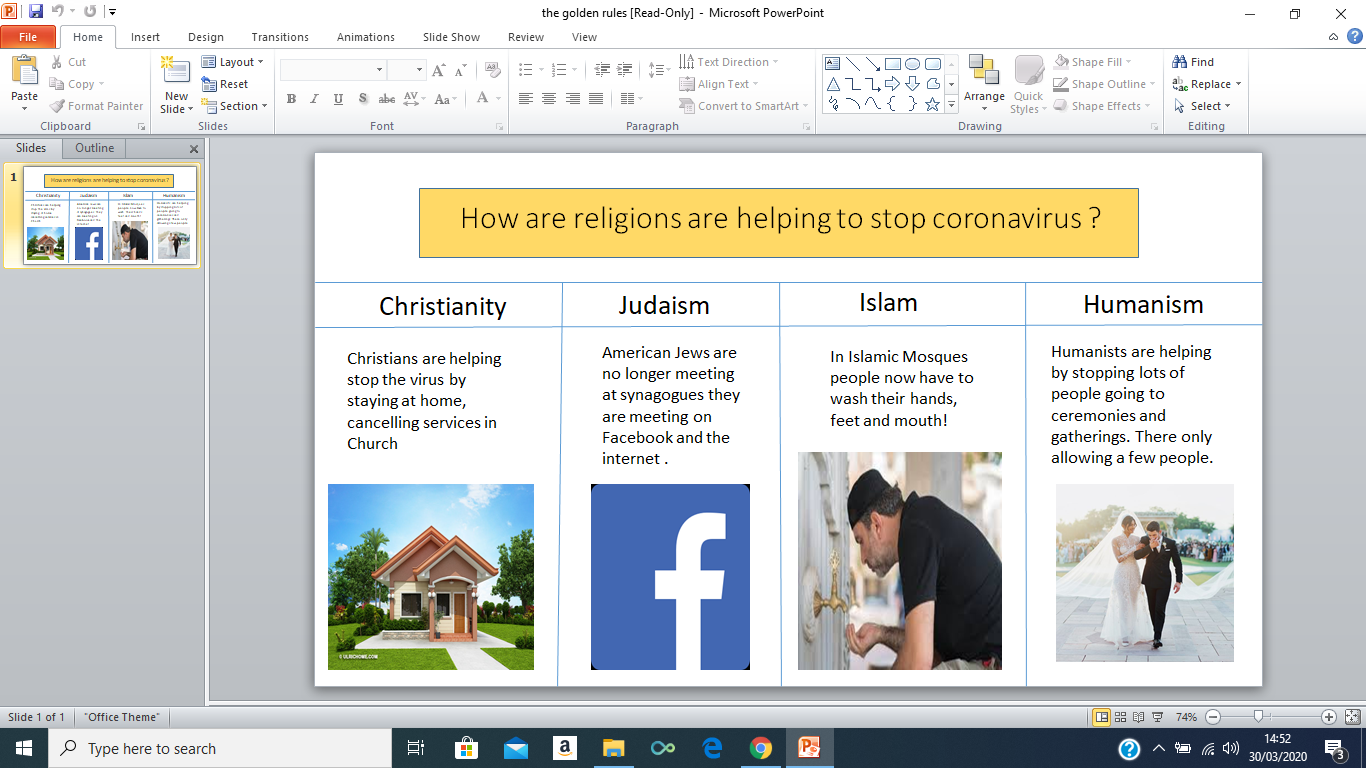
Task: Click the Facebook logo image on slide
Action: point(670,577)
